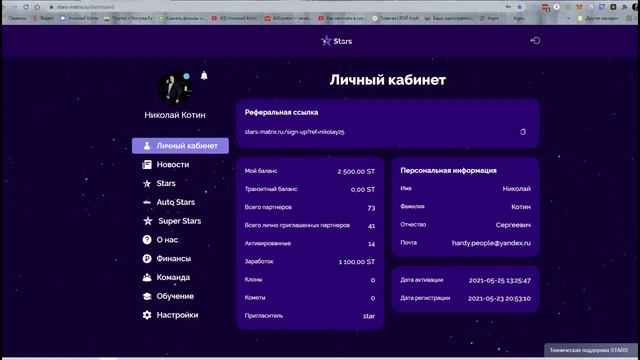640x360 pixels.
Task: Open the О нас page
Action: point(167,240)
